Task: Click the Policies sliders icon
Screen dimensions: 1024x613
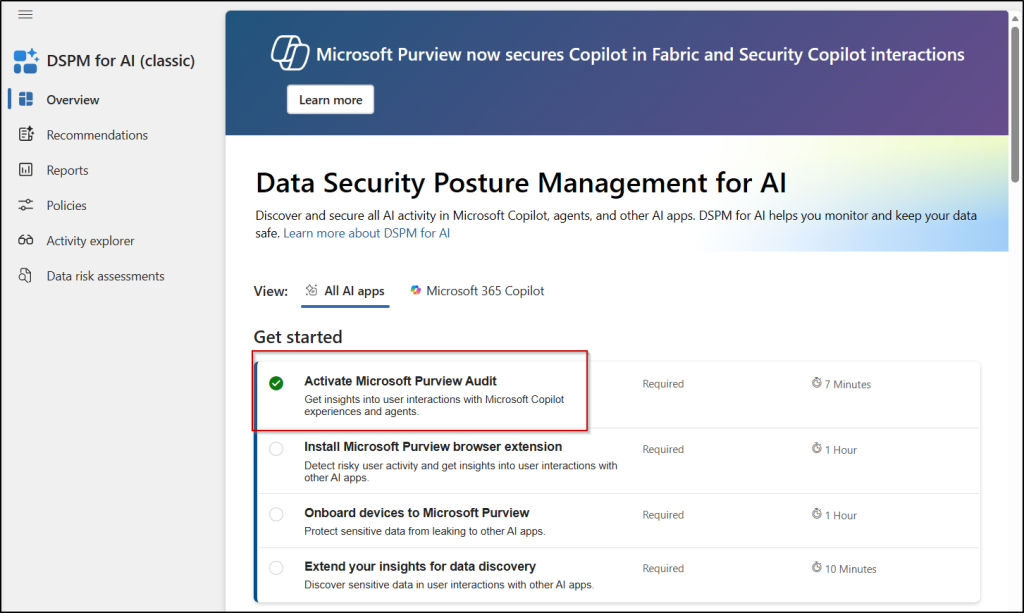Action: pos(25,205)
